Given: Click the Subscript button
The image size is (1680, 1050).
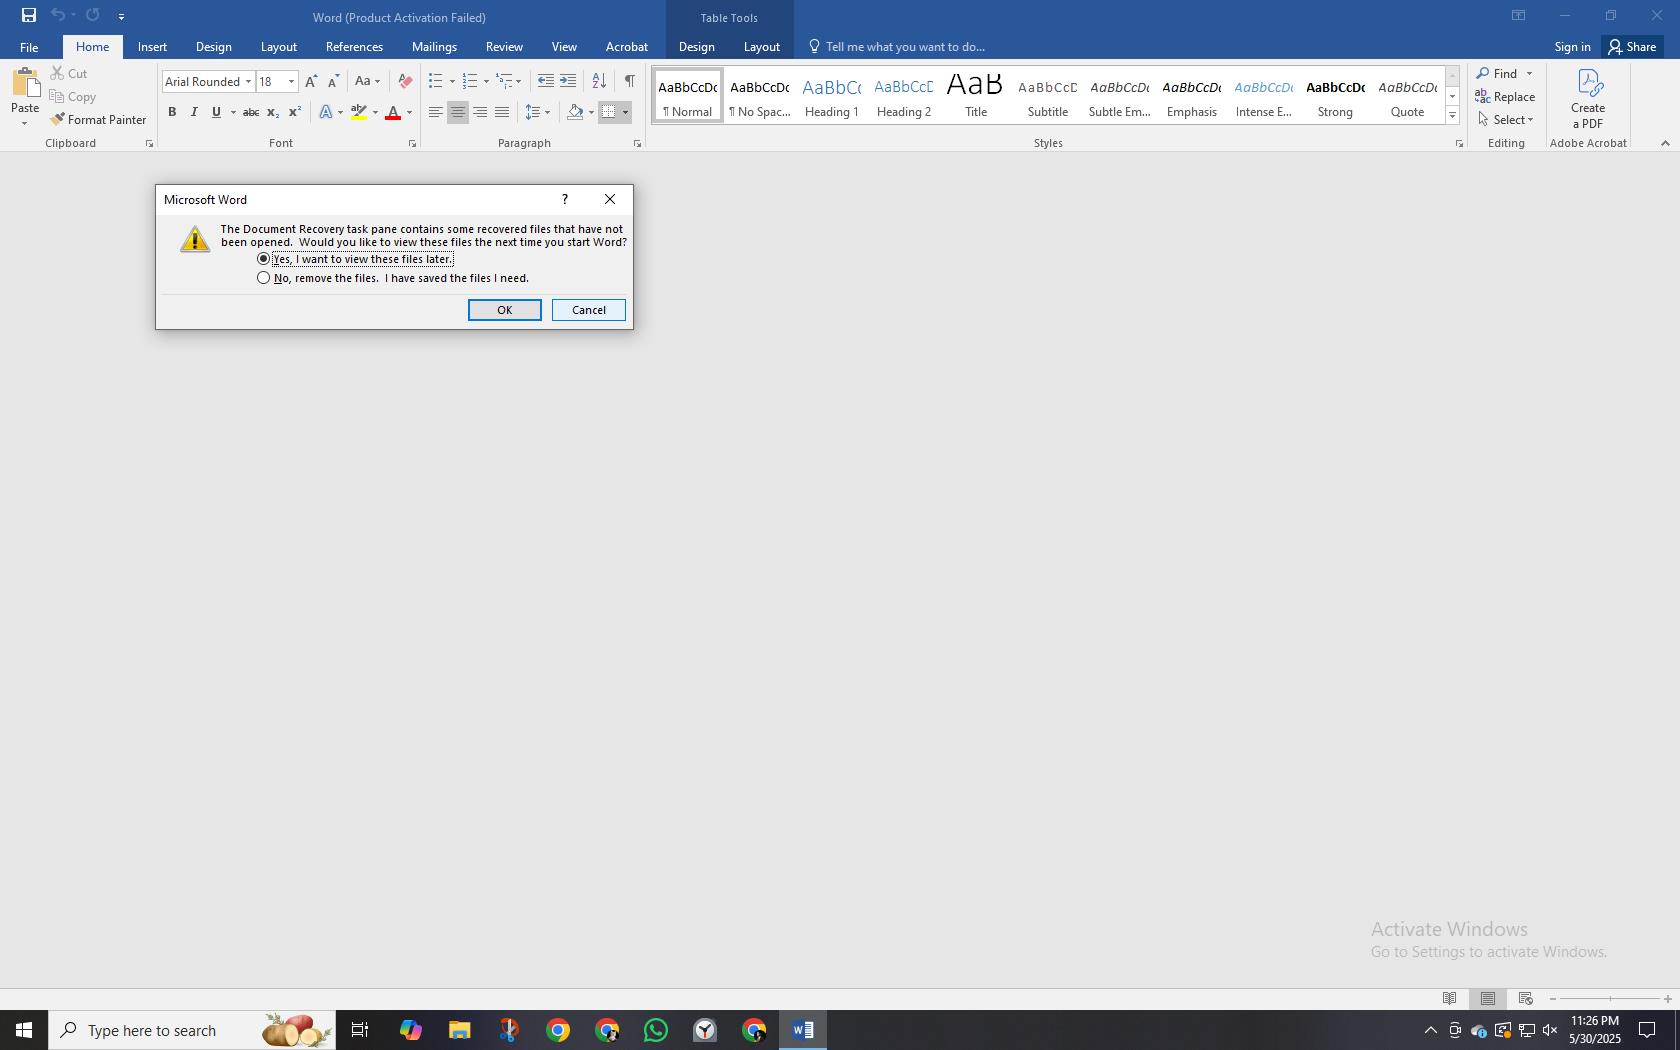Looking at the screenshot, I should 273,112.
